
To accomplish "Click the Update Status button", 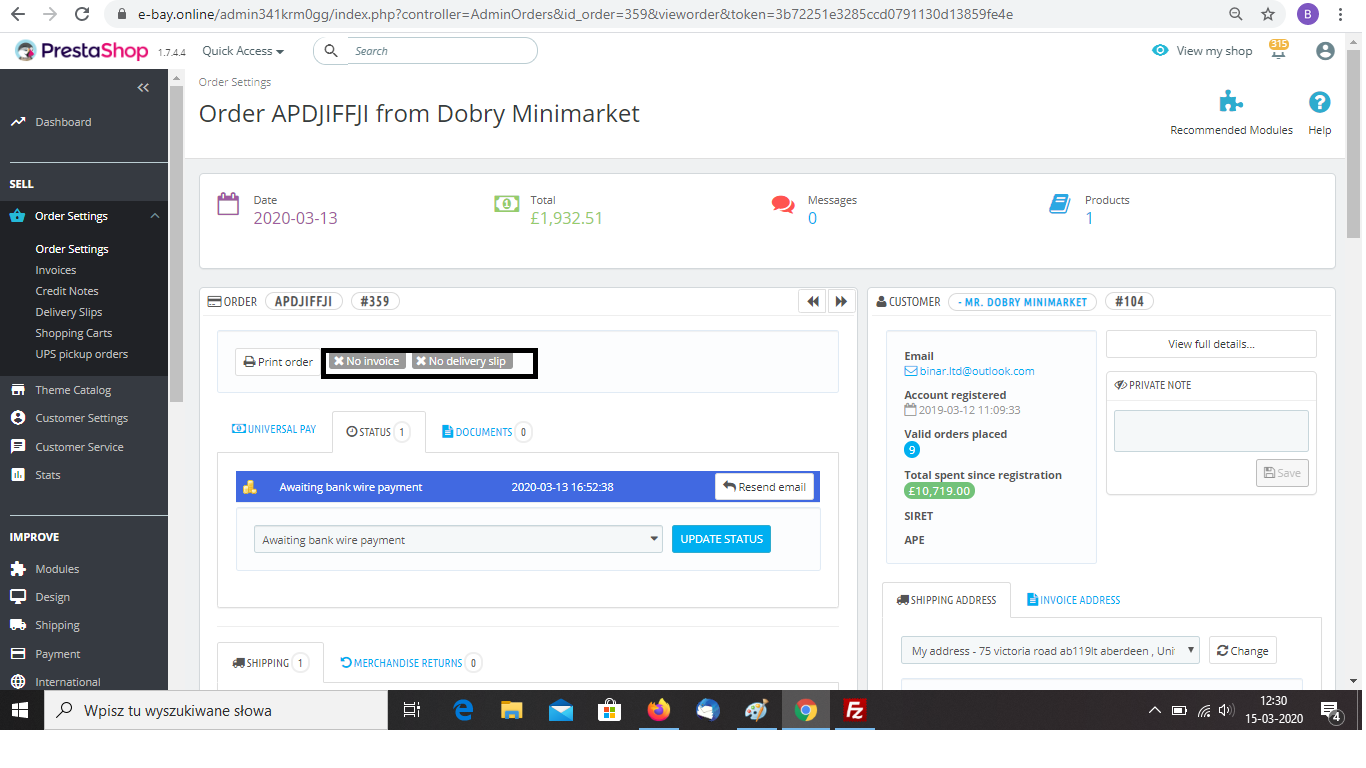I will [x=721, y=539].
